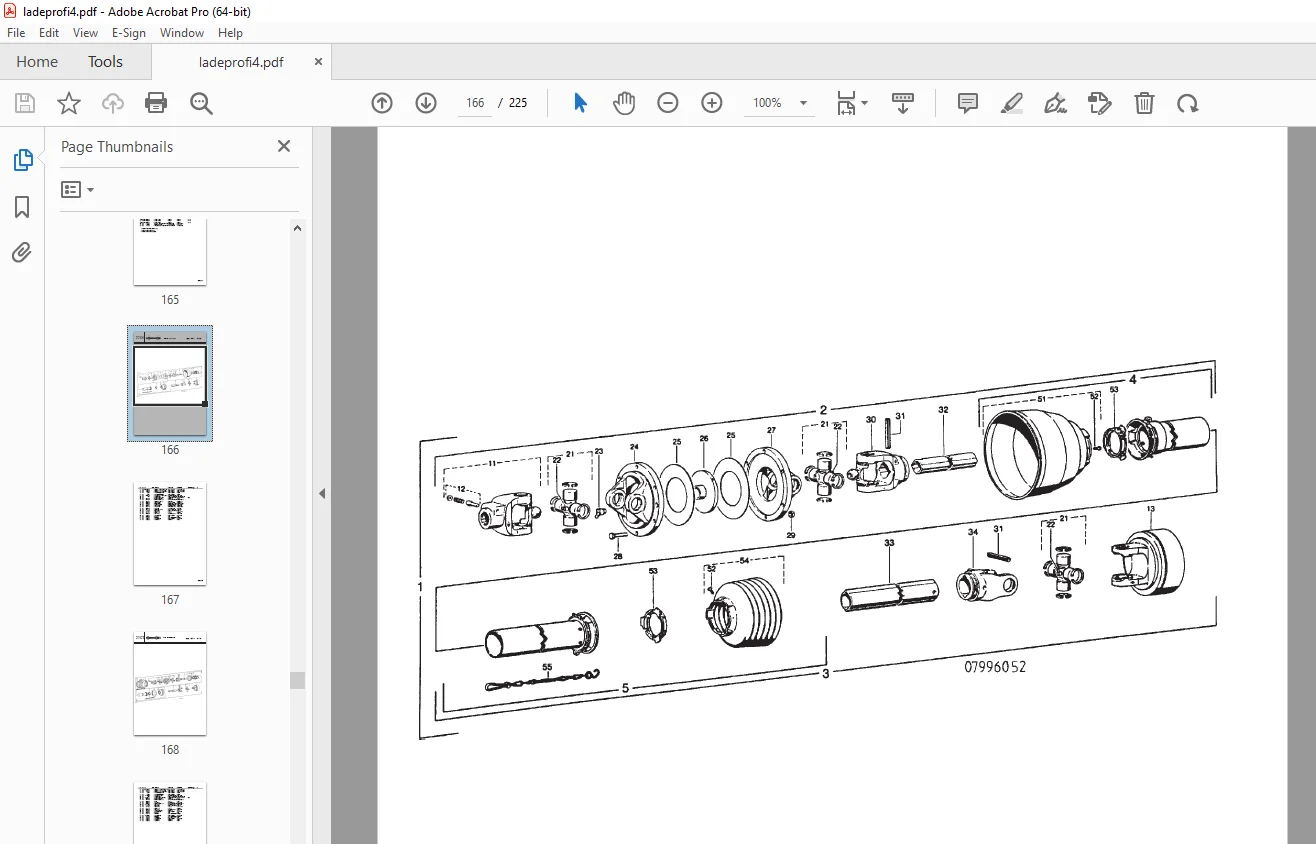The height and width of the screenshot is (844, 1316).
Task: Click the total page count 225
Action: click(x=518, y=103)
